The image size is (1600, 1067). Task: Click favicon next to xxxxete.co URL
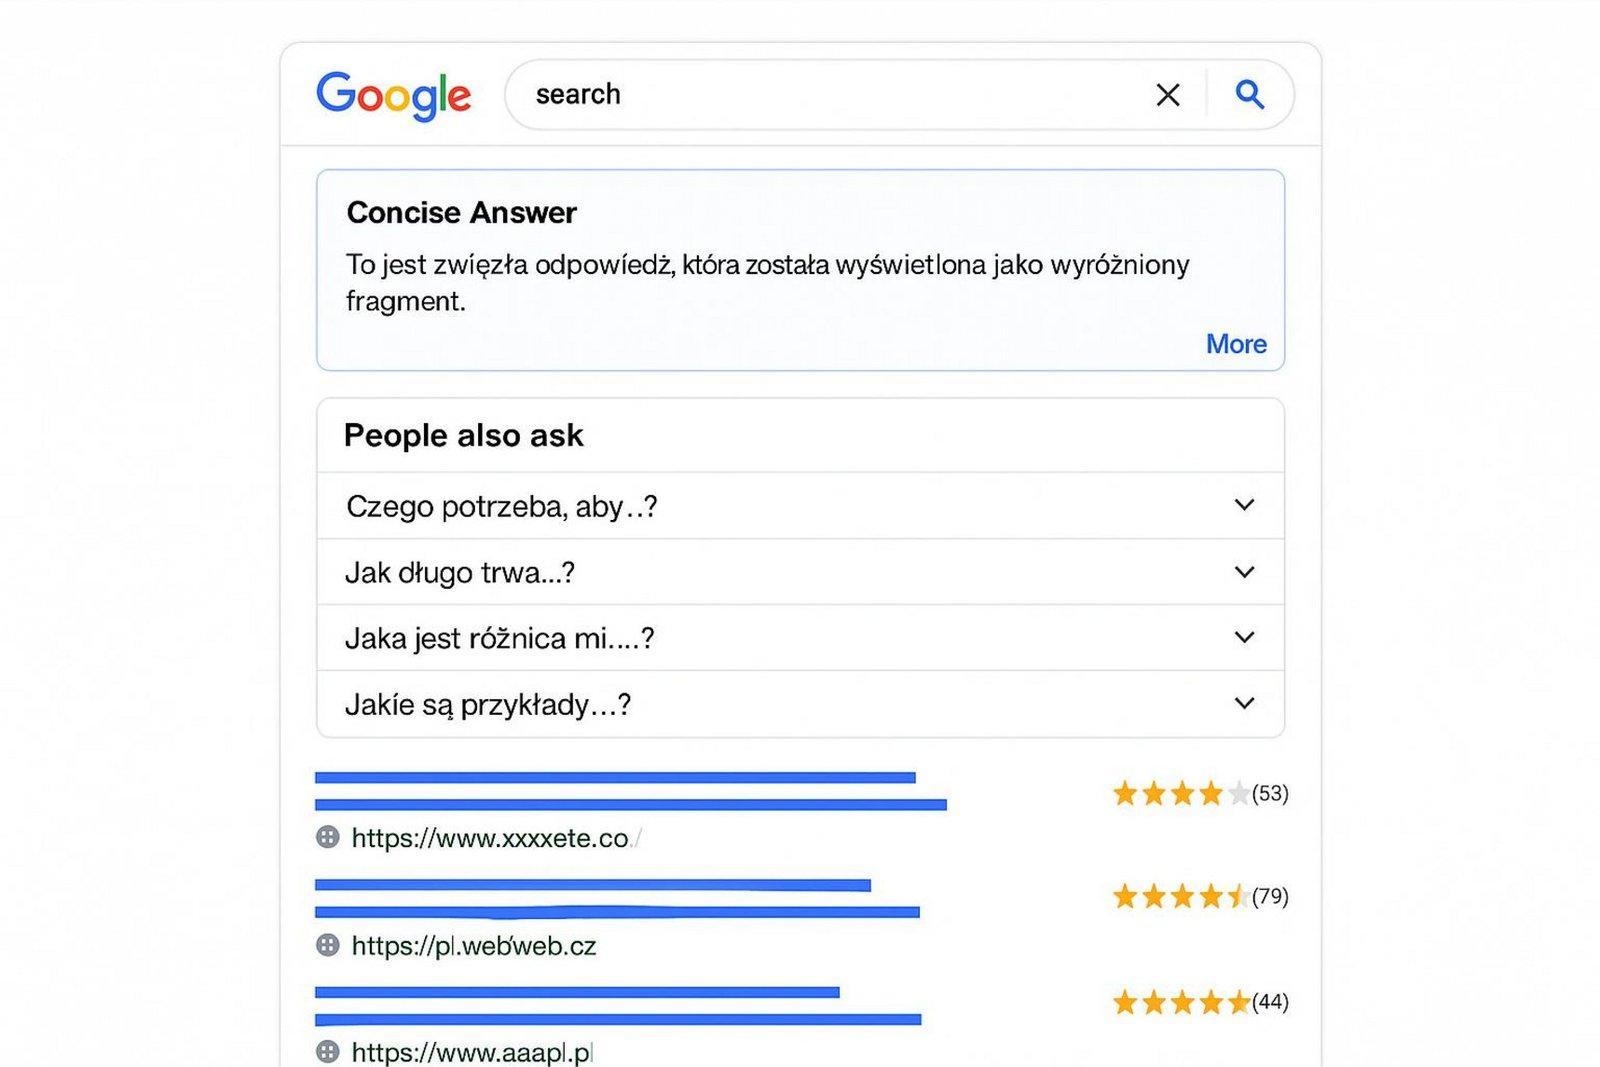(x=327, y=837)
